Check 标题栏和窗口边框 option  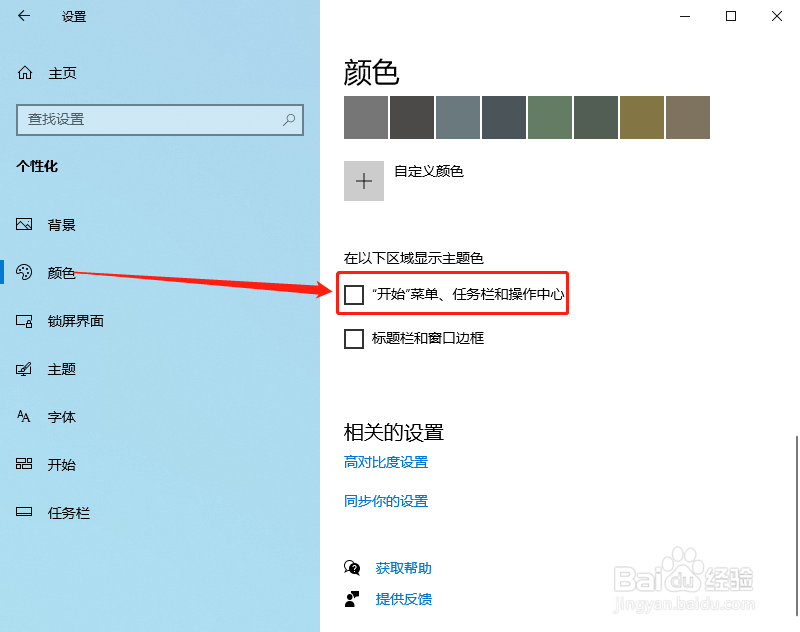tap(354, 338)
